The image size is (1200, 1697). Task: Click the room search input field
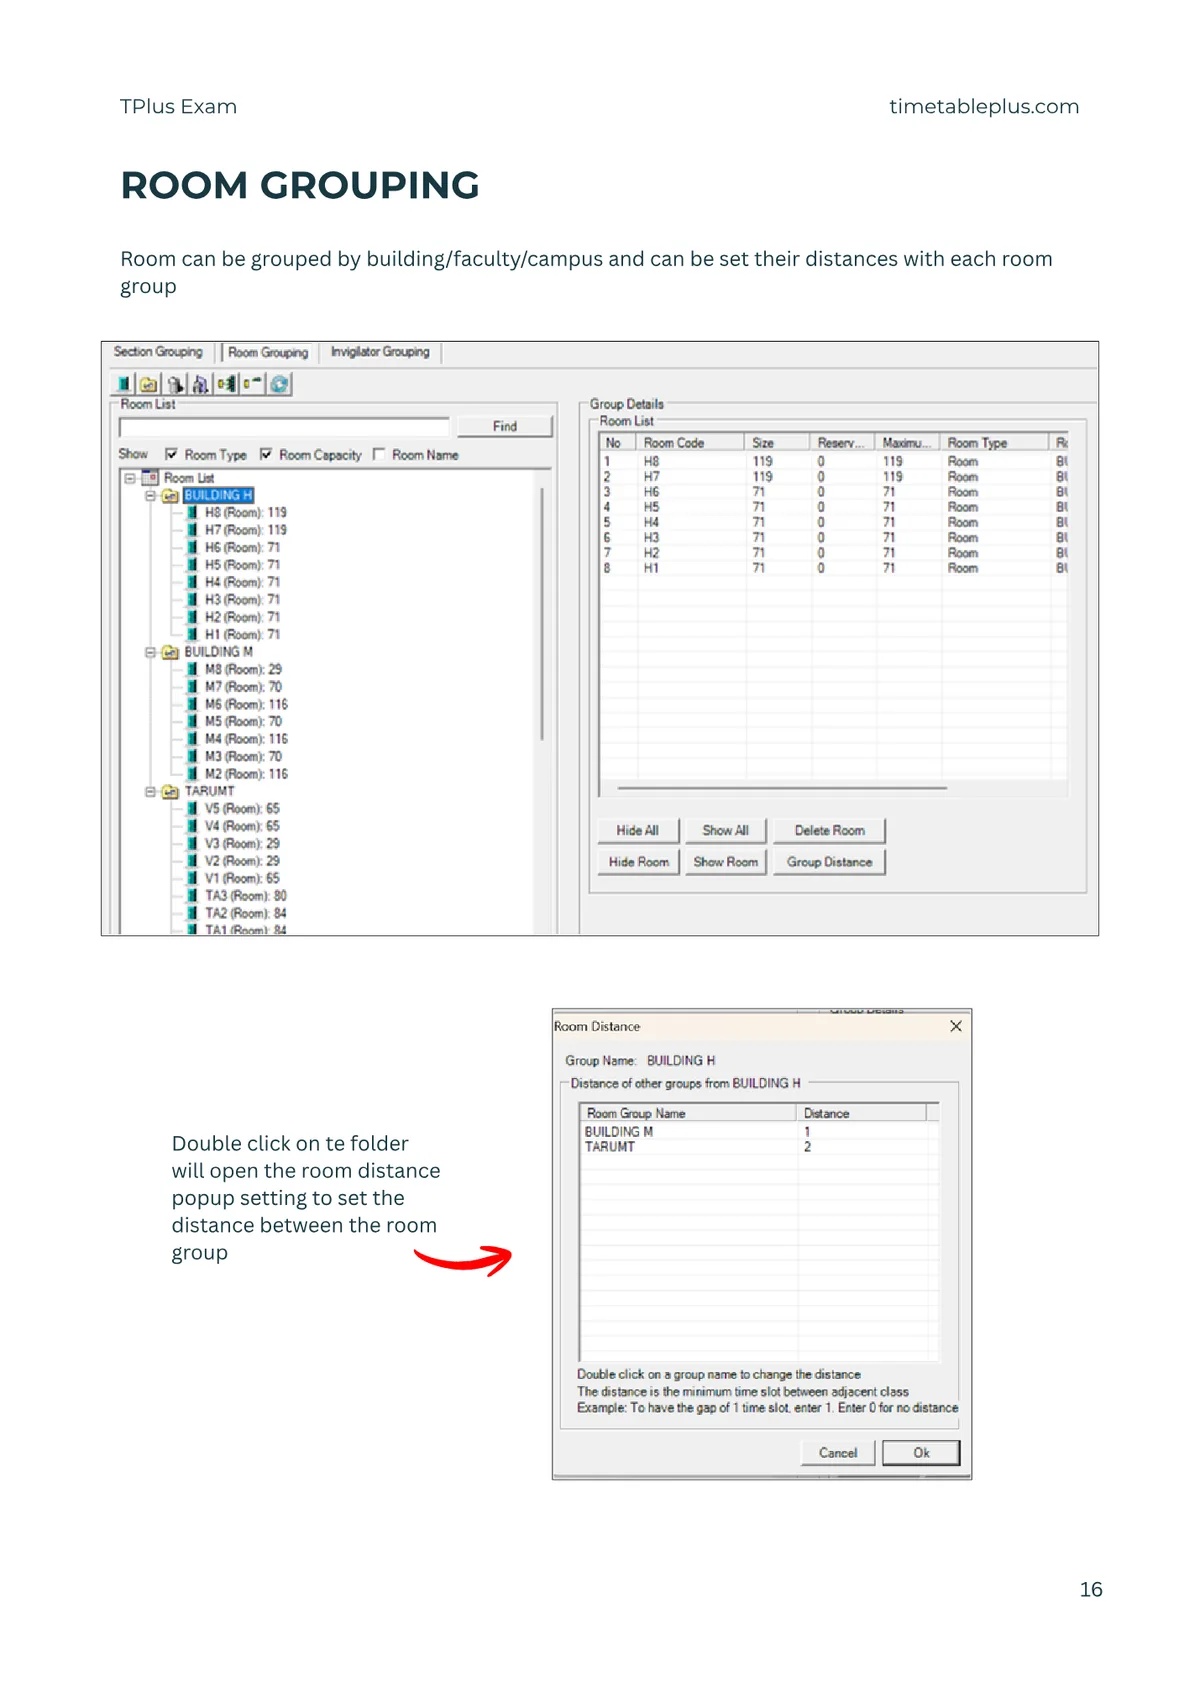tap(285, 427)
